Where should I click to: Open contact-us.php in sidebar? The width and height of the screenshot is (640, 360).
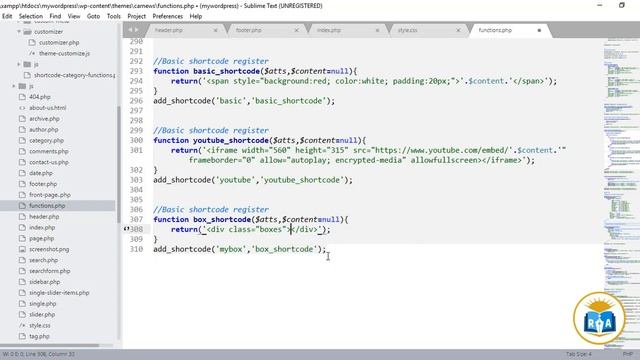point(49,162)
